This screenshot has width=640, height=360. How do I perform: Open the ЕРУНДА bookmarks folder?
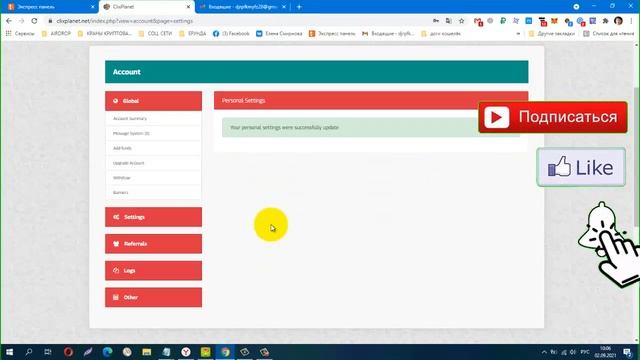[193, 33]
